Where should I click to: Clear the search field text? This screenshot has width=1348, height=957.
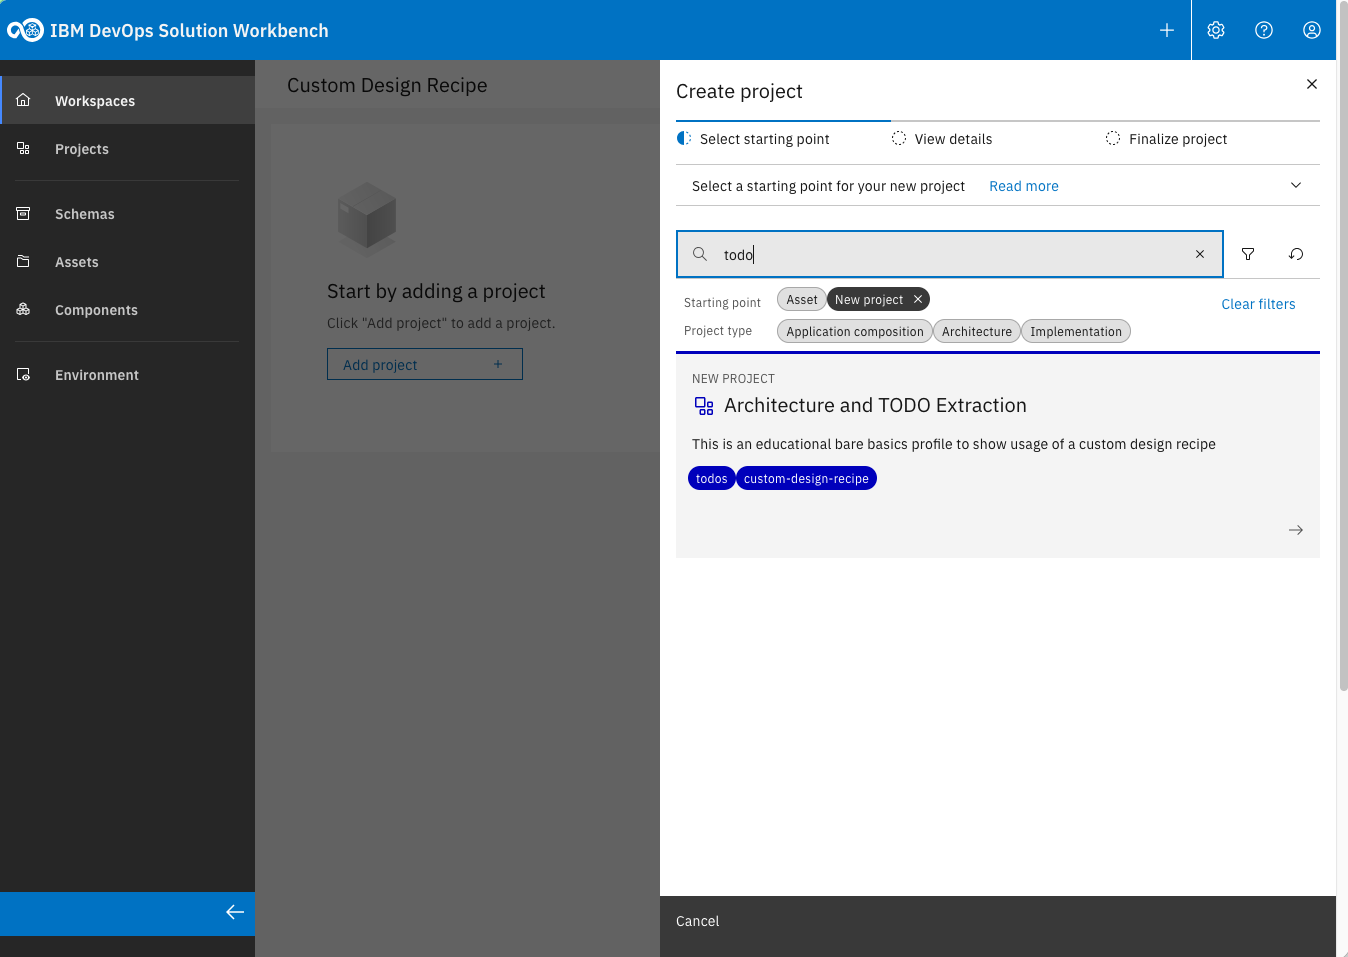pos(1200,254)
